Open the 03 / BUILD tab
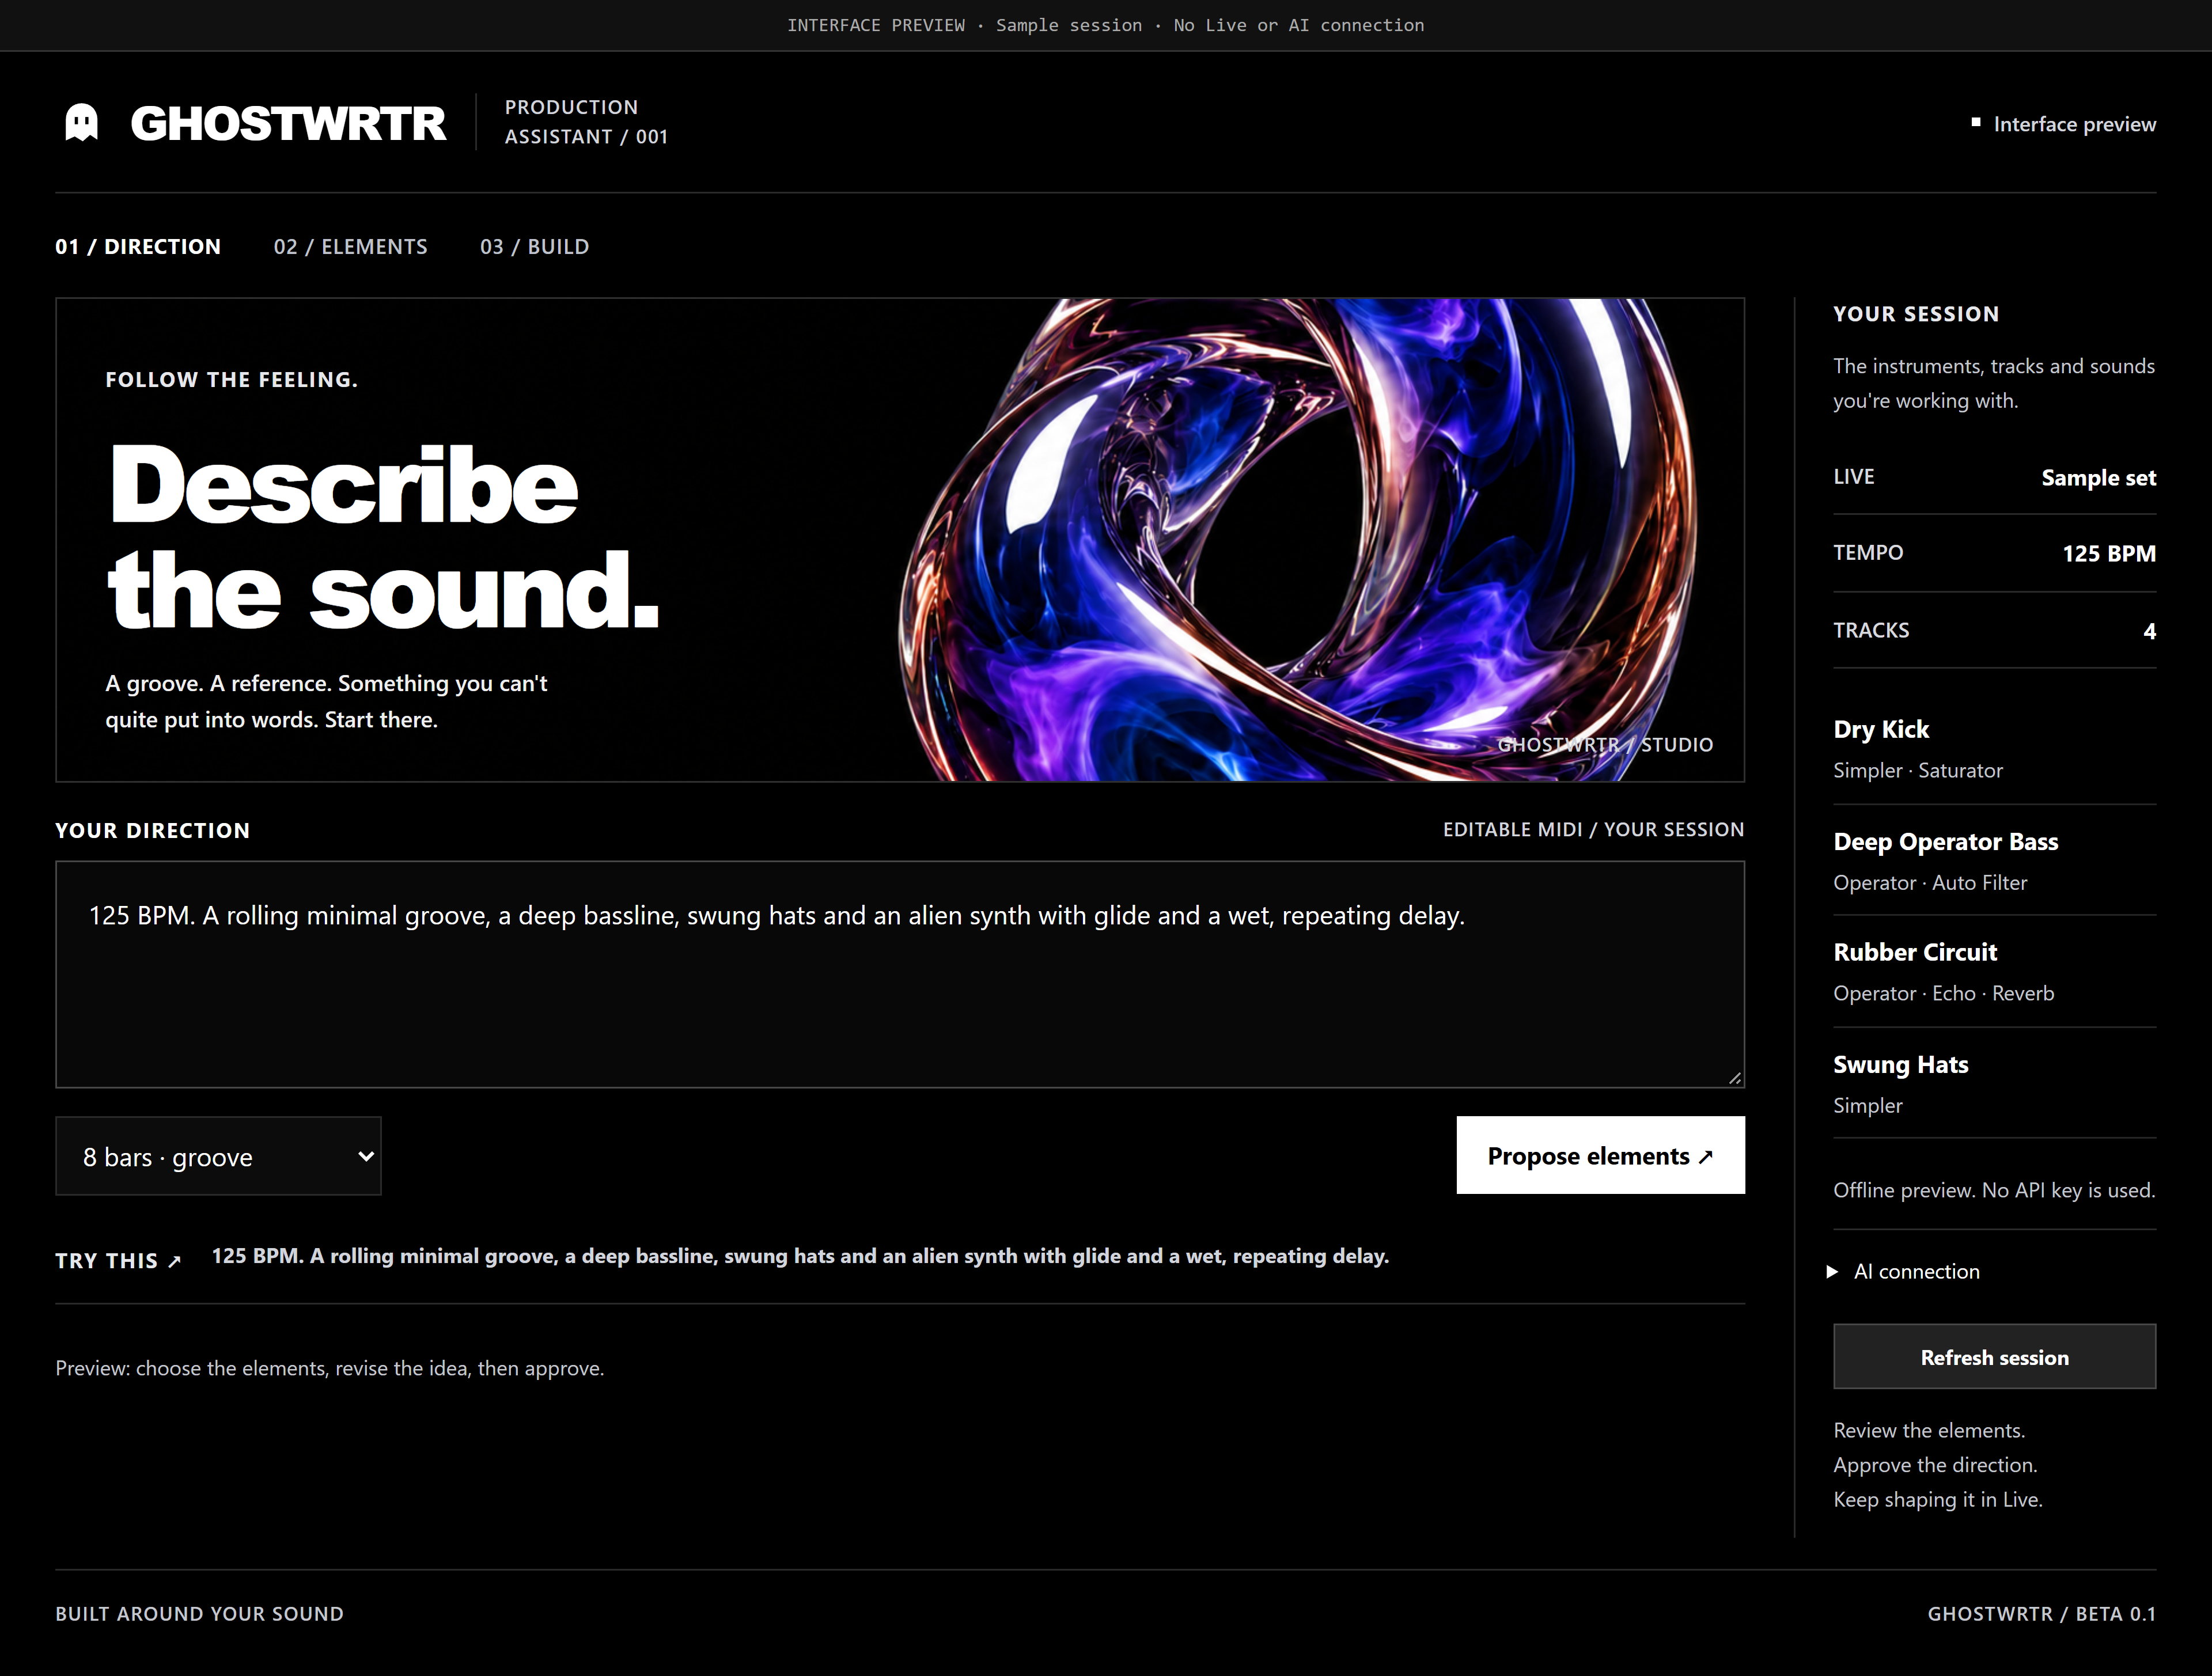2212x1676 pixels. click(x=535, y=247)
